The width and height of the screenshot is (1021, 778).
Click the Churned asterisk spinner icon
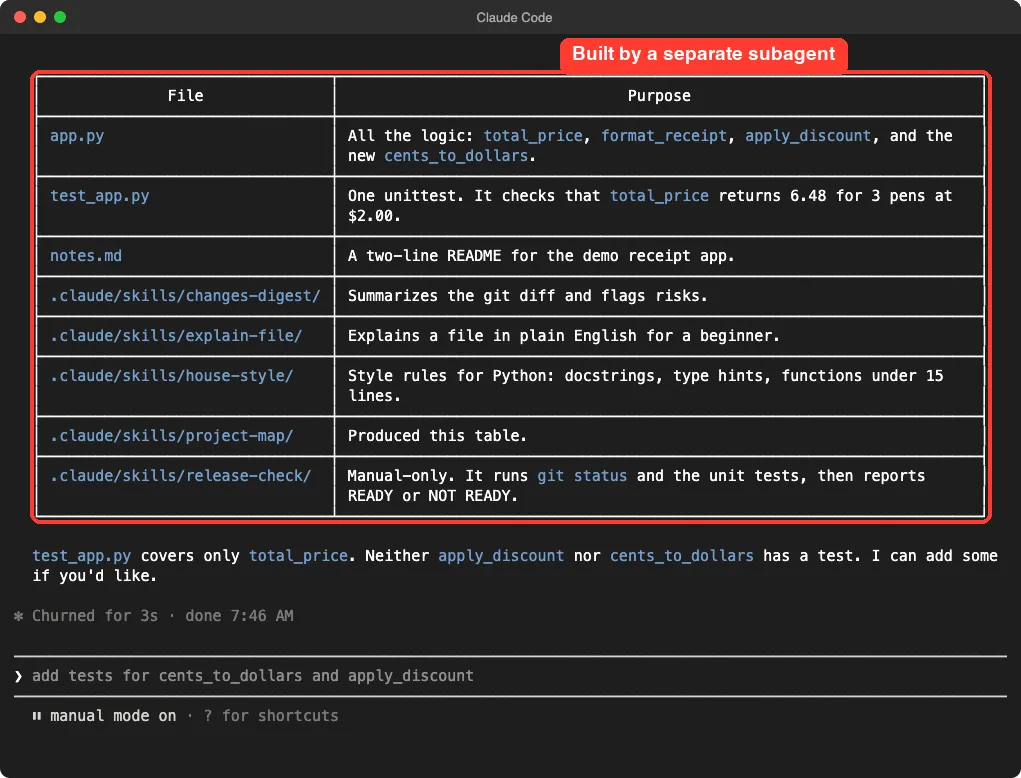18,616
